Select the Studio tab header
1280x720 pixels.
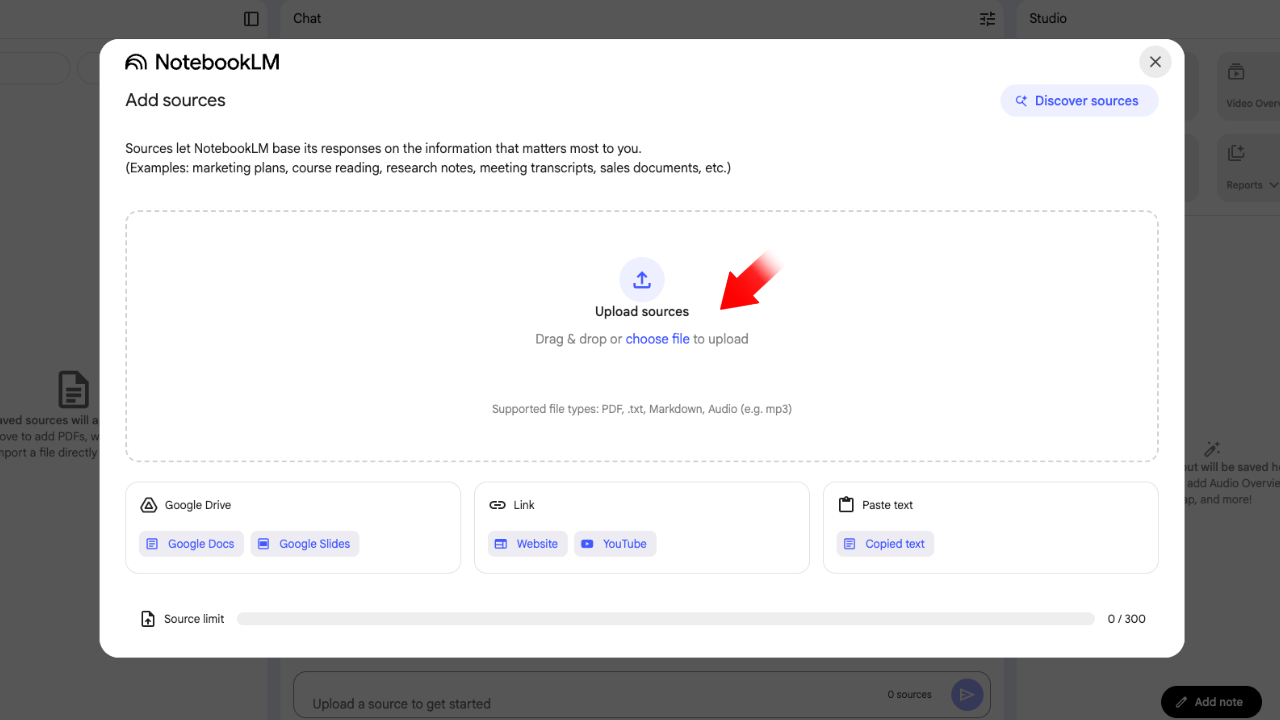[1048, 19]
